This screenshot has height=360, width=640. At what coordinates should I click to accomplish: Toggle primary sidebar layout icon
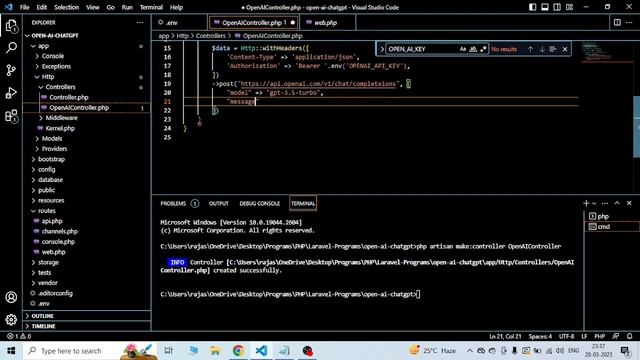pyautogui.click(x=532, y=7)
